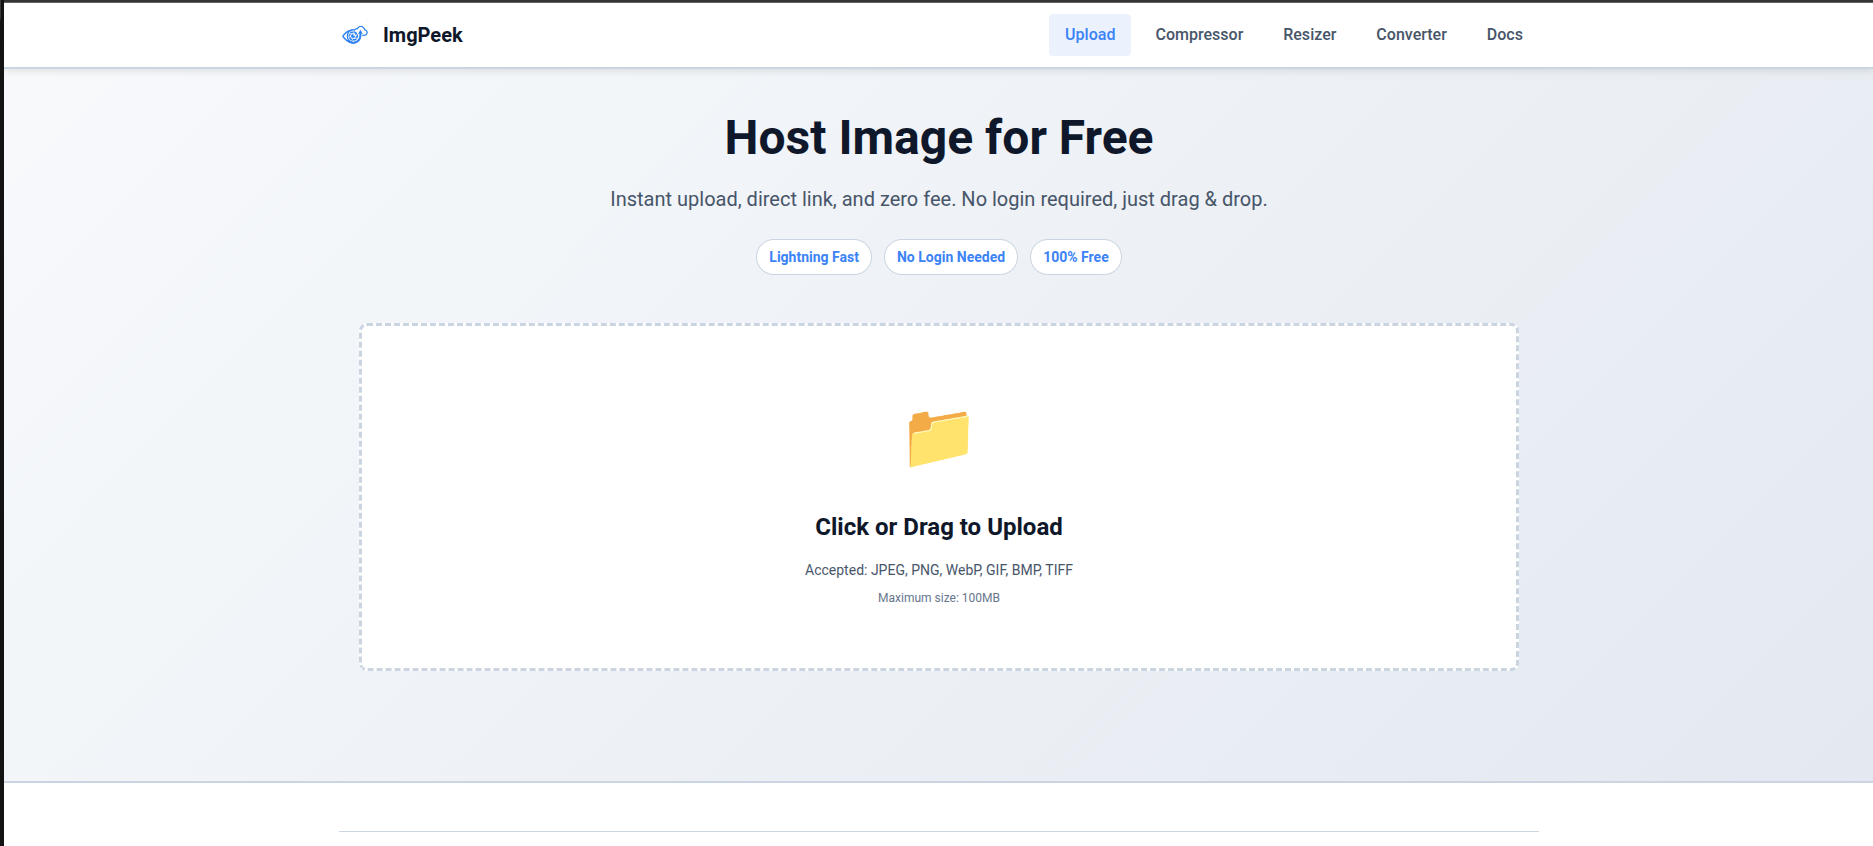Click the 'Host Image for Free' heading

click(939, 137)
